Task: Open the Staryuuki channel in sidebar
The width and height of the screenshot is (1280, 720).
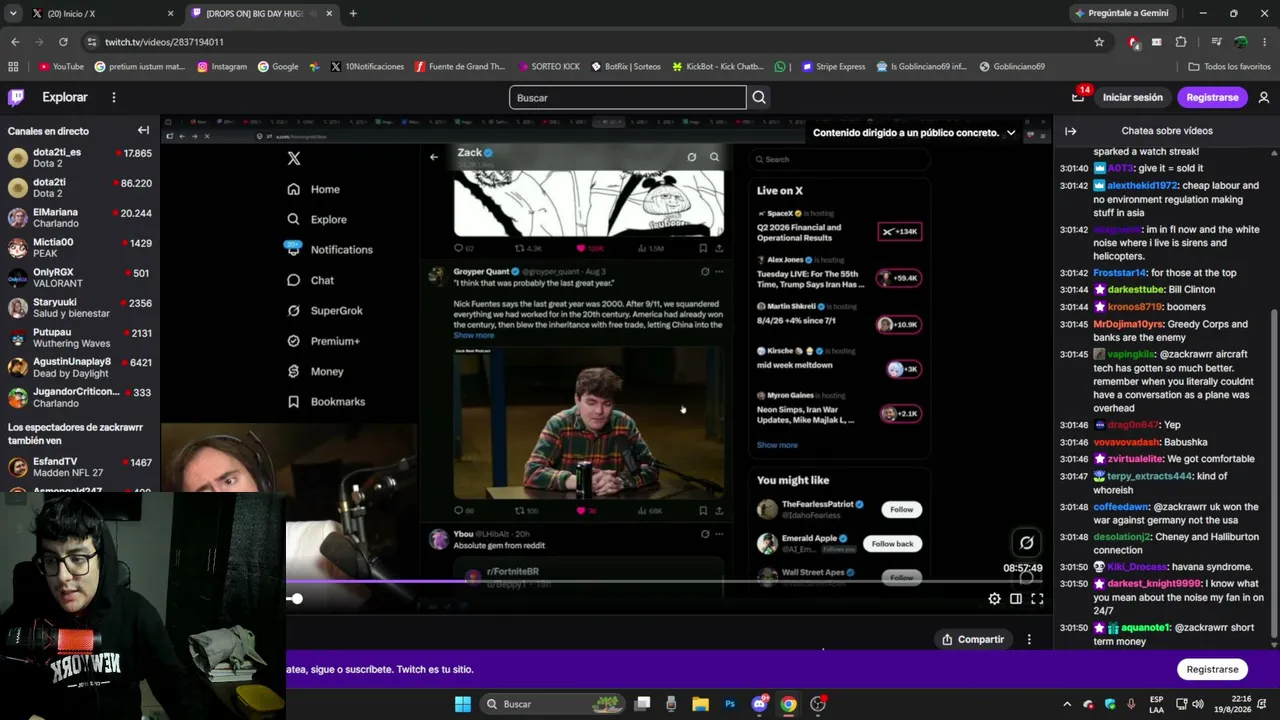Action: point(80,308)
